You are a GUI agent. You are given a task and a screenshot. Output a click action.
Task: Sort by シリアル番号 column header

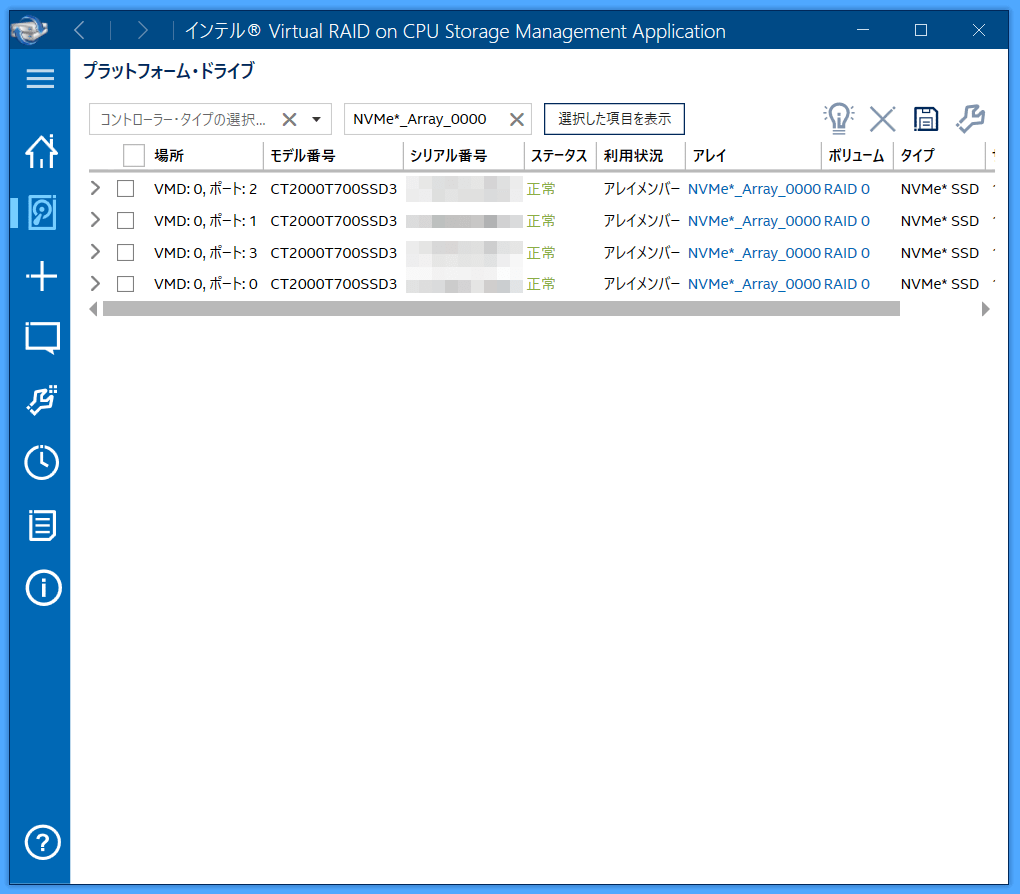[448, 156]
